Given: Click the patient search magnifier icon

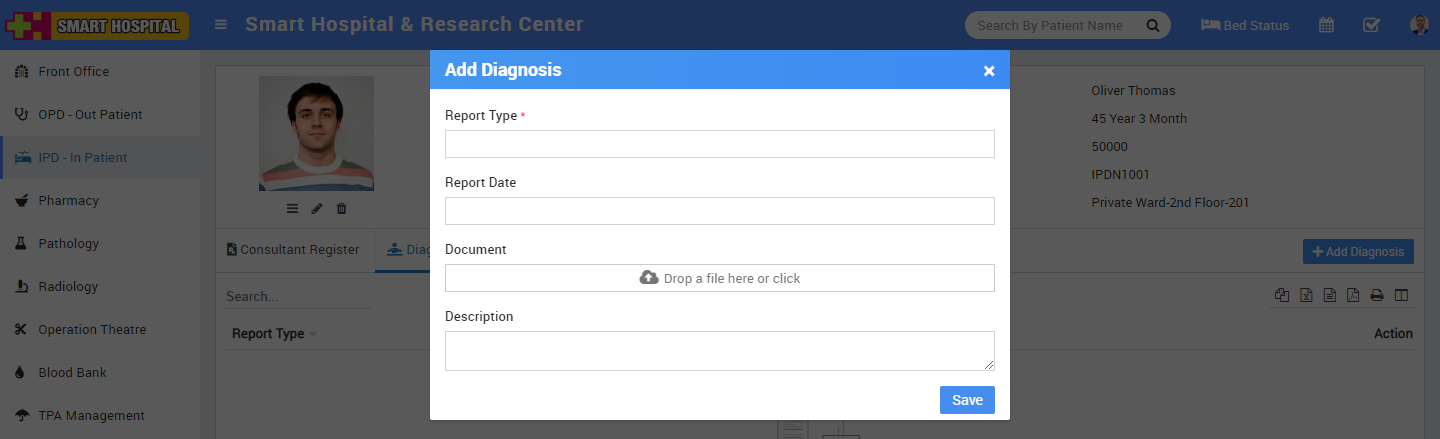Looking at the screenshot, I should [x=1152, y=26].
